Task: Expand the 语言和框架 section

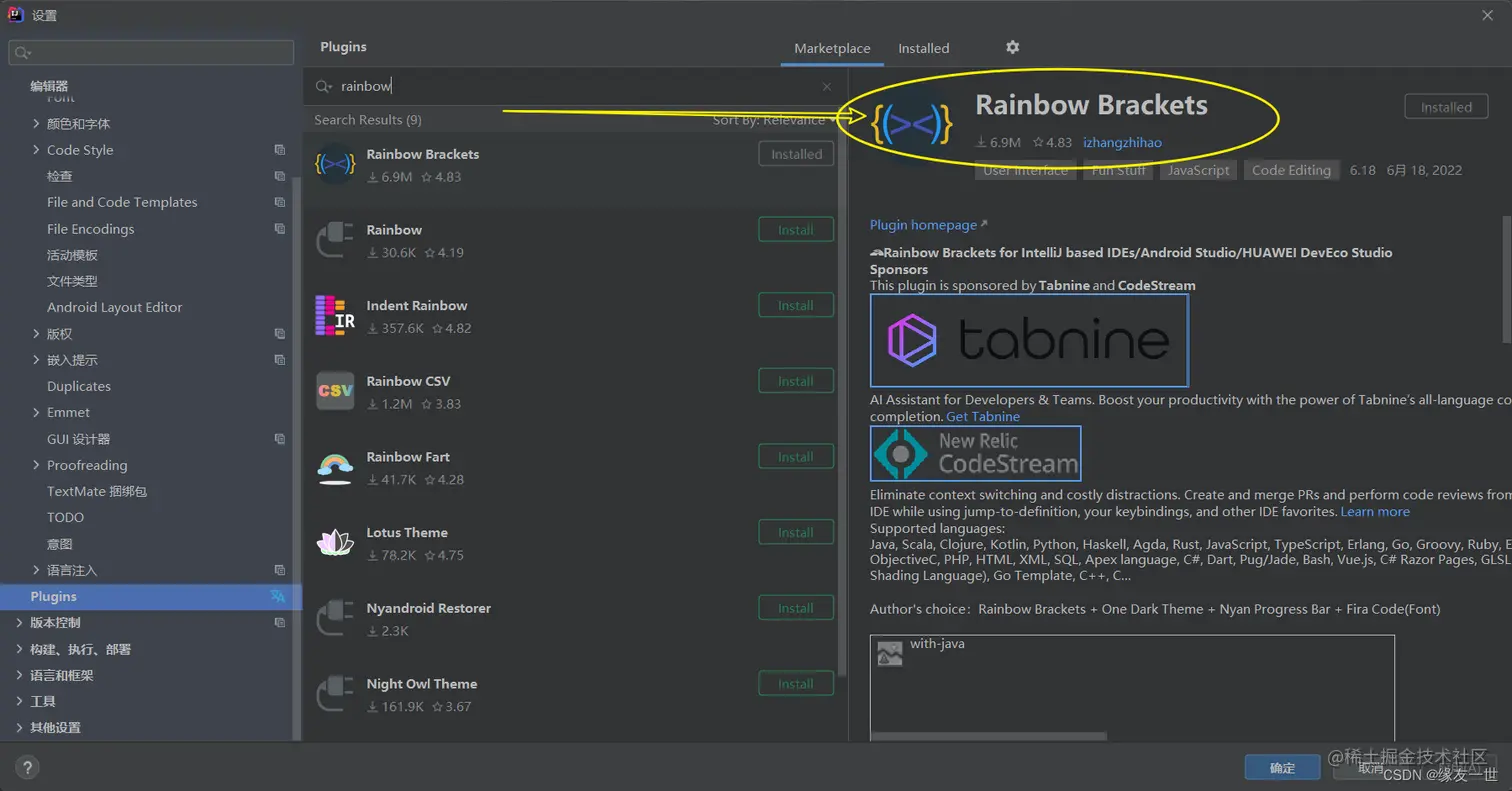Action: tap(20, 675)
